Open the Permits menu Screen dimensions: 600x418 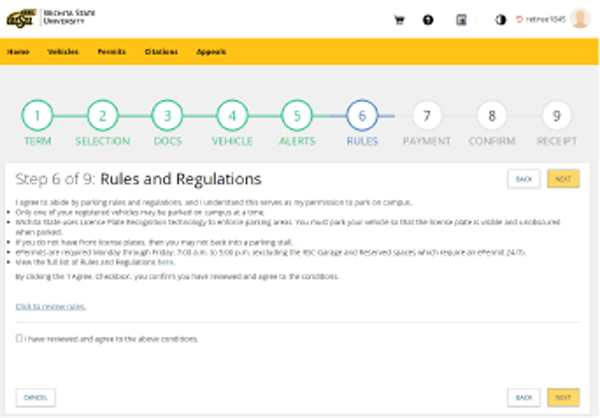111,51
